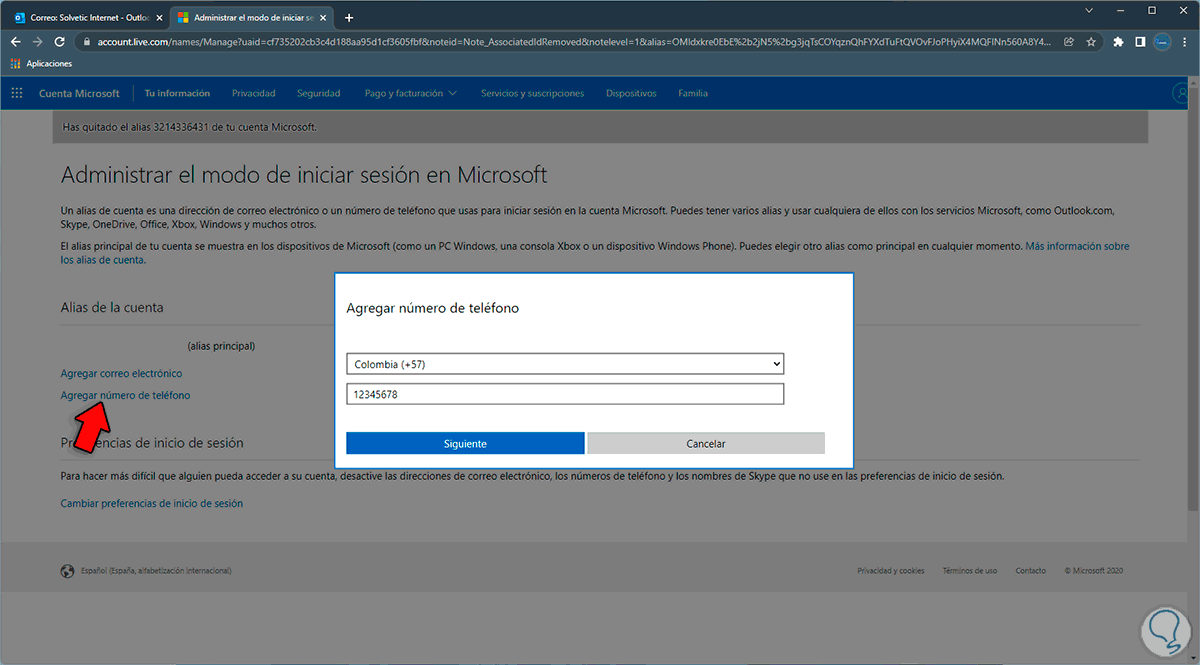Click the browser address bar URL

[x=575, y=42]
